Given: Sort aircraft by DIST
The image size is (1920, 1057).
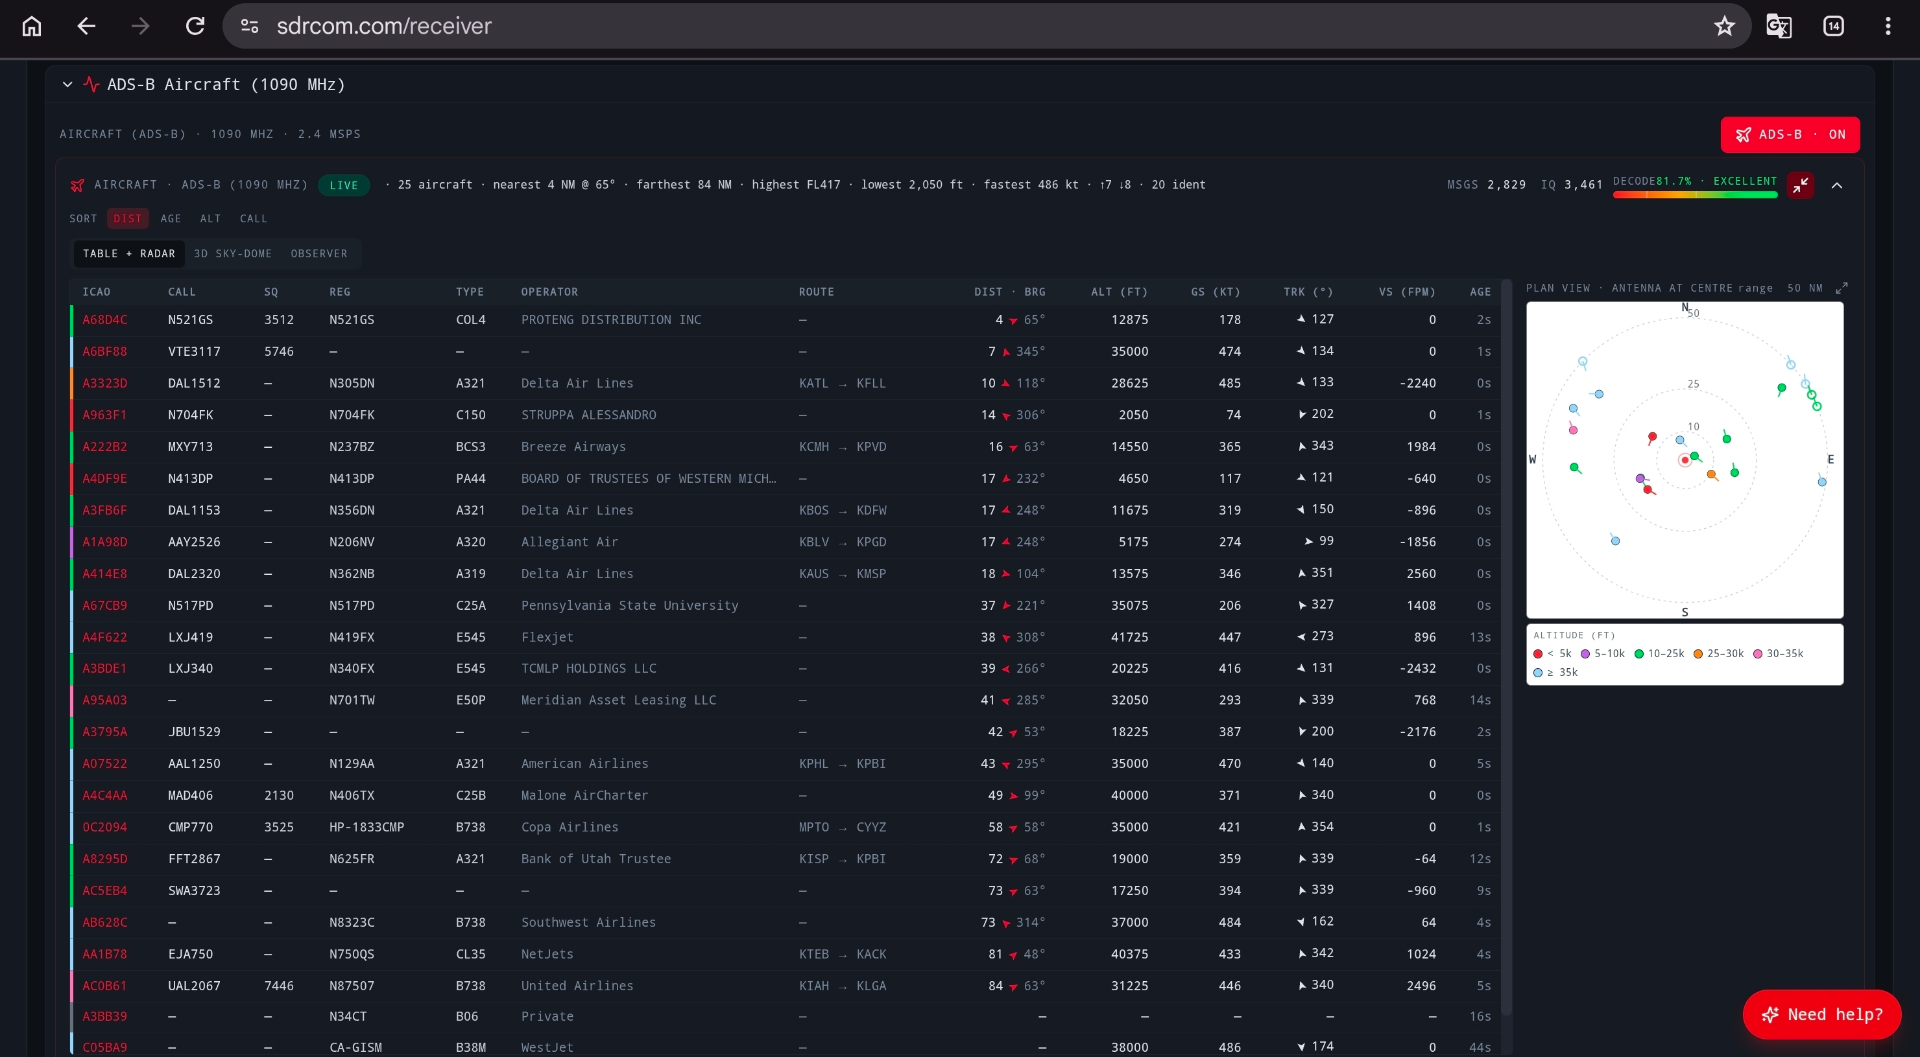Looking at the screenshot, I should click(x=128, y=218).
